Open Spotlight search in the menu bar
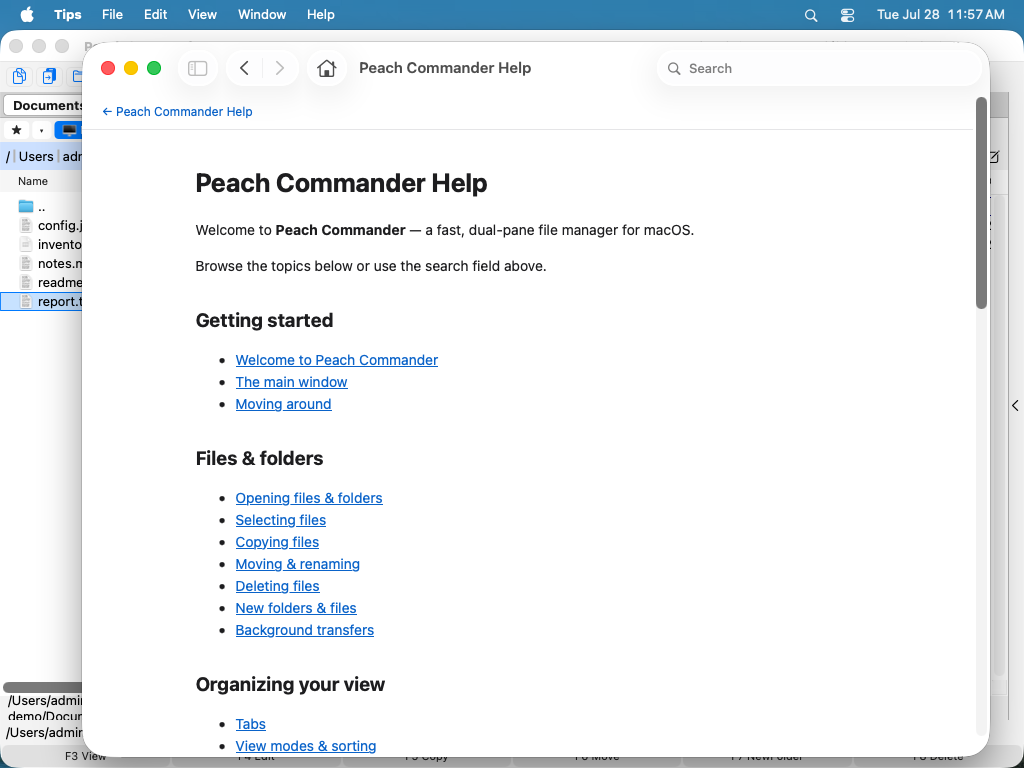 810,15
